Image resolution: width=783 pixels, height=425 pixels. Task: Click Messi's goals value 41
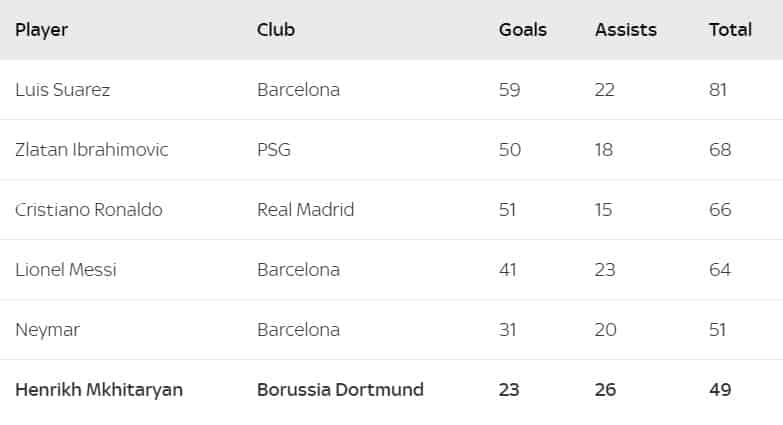pyautogui.click(x=509, y=270)
